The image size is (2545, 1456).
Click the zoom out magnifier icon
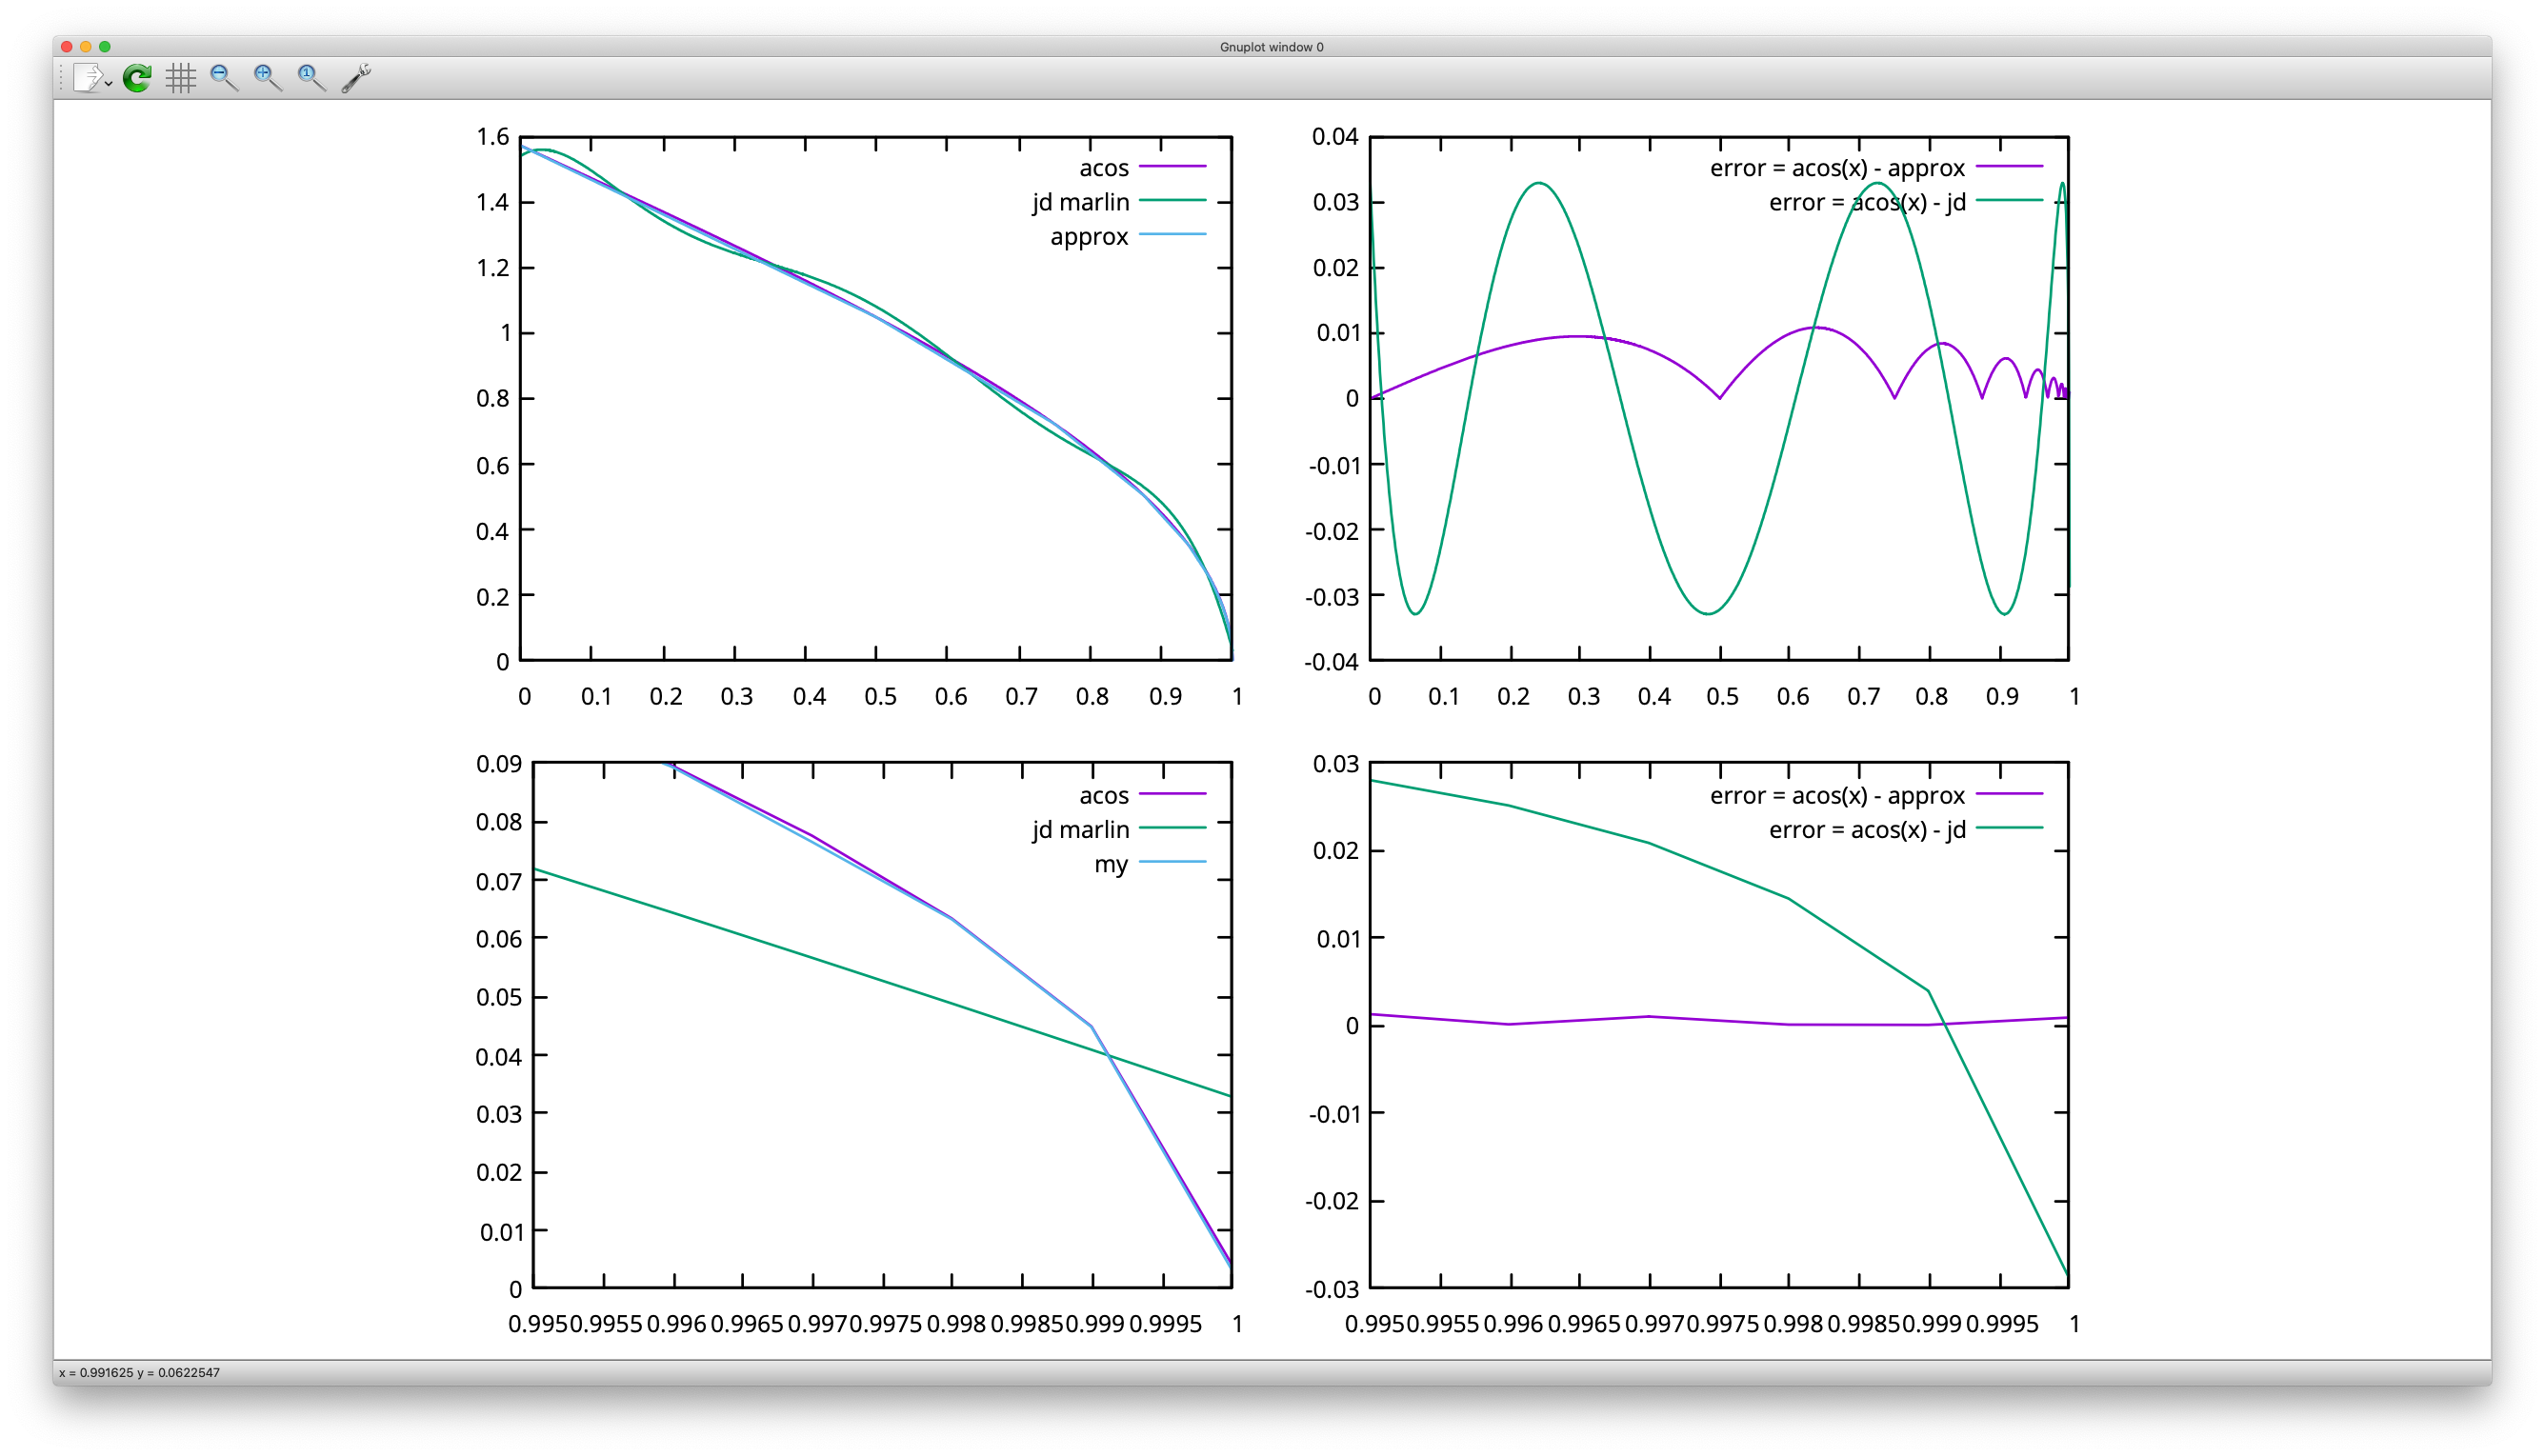223,77
